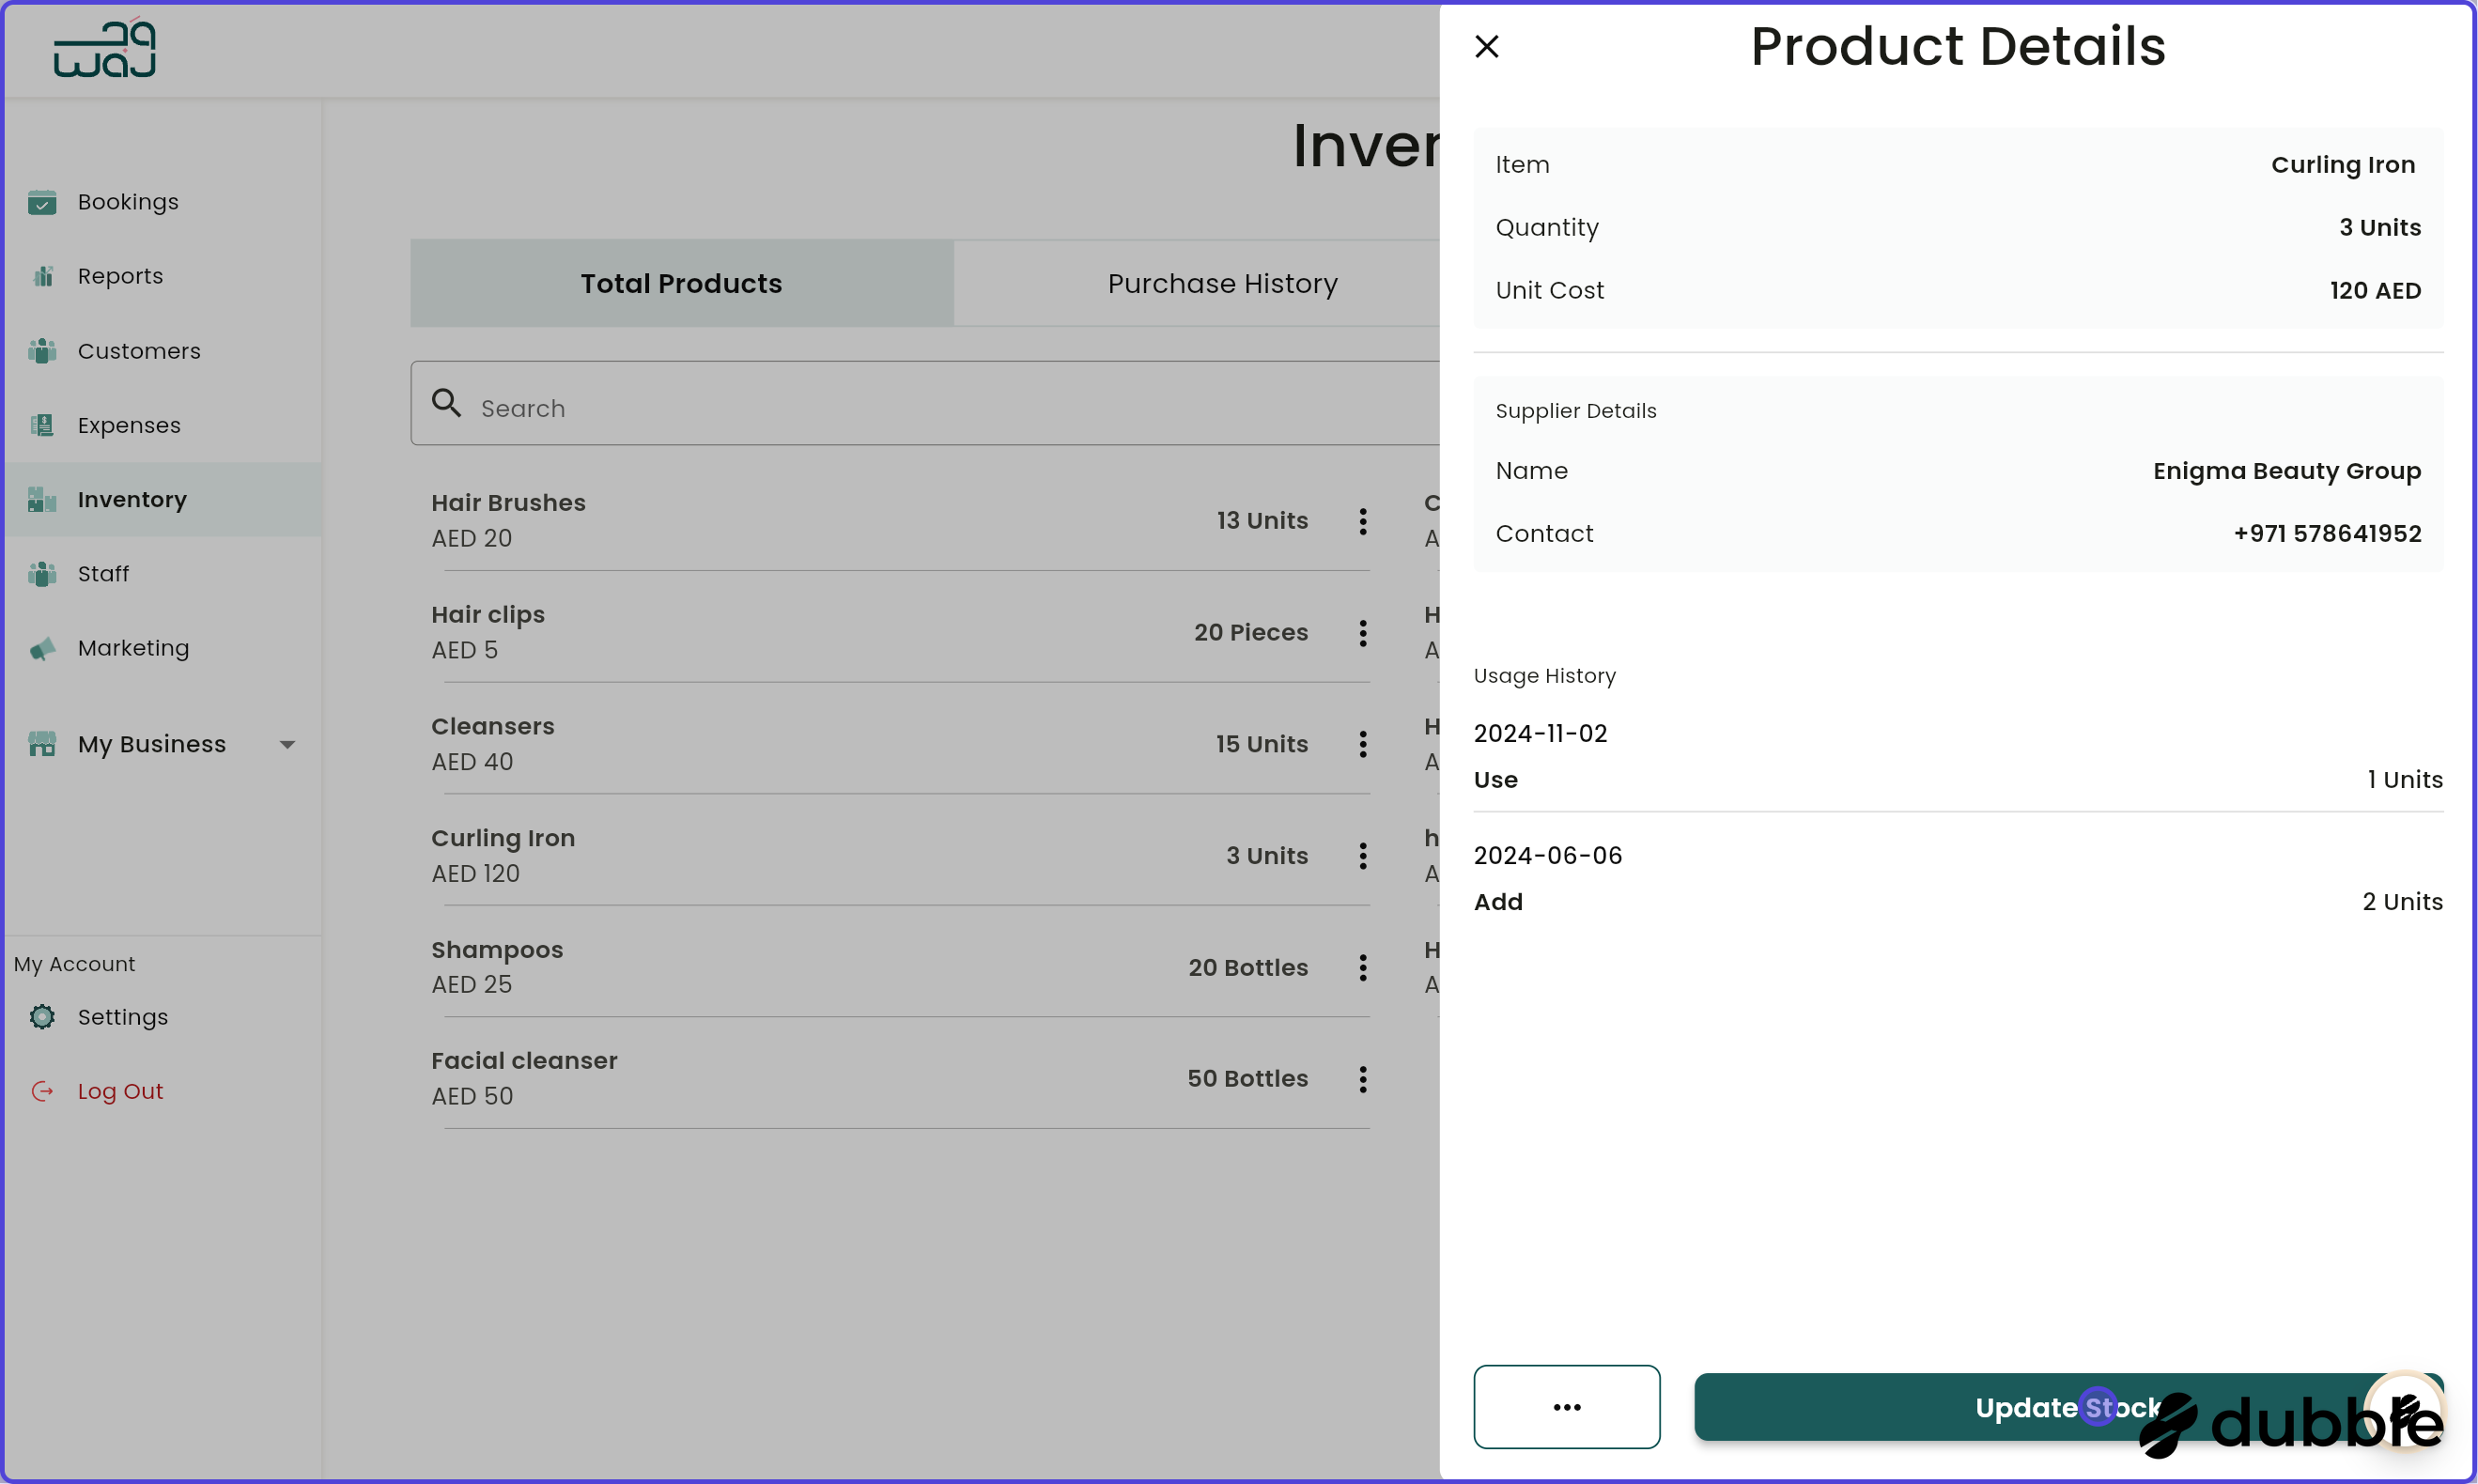Select the Inventory icon
Viewport: 2478px width, 1484px height.
point(42,500)
